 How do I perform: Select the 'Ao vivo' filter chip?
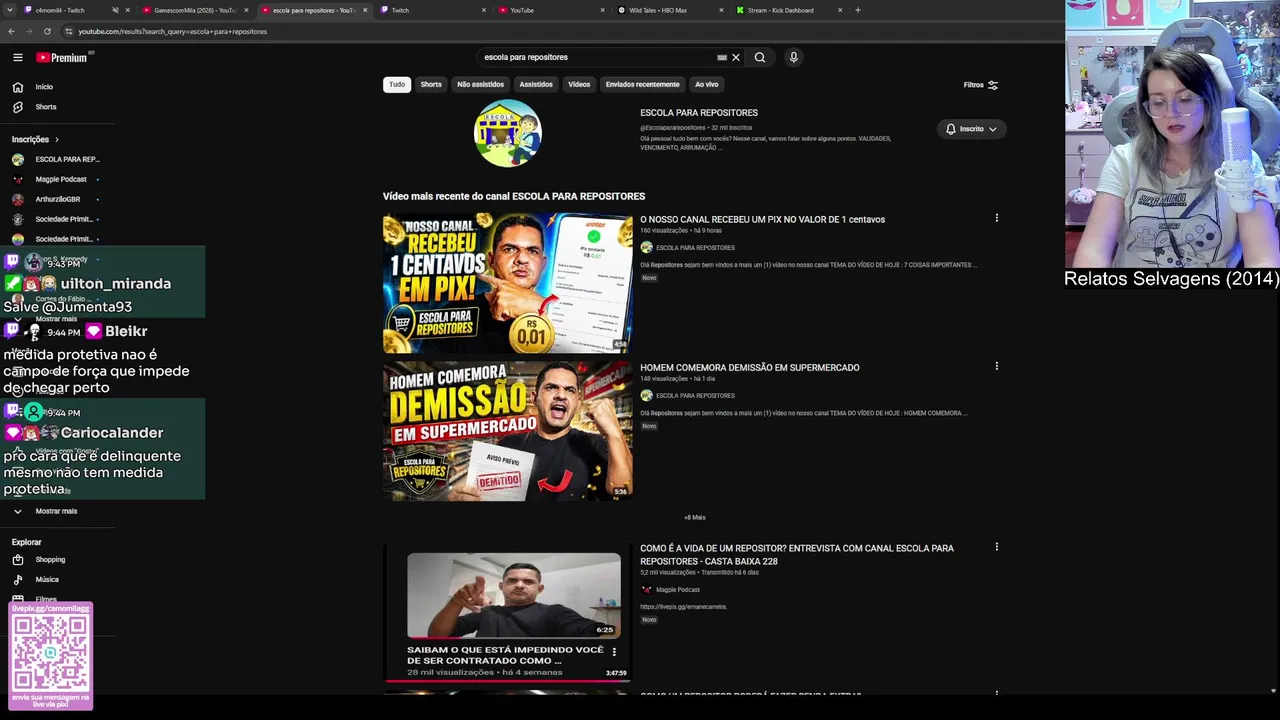click(707, 85)
